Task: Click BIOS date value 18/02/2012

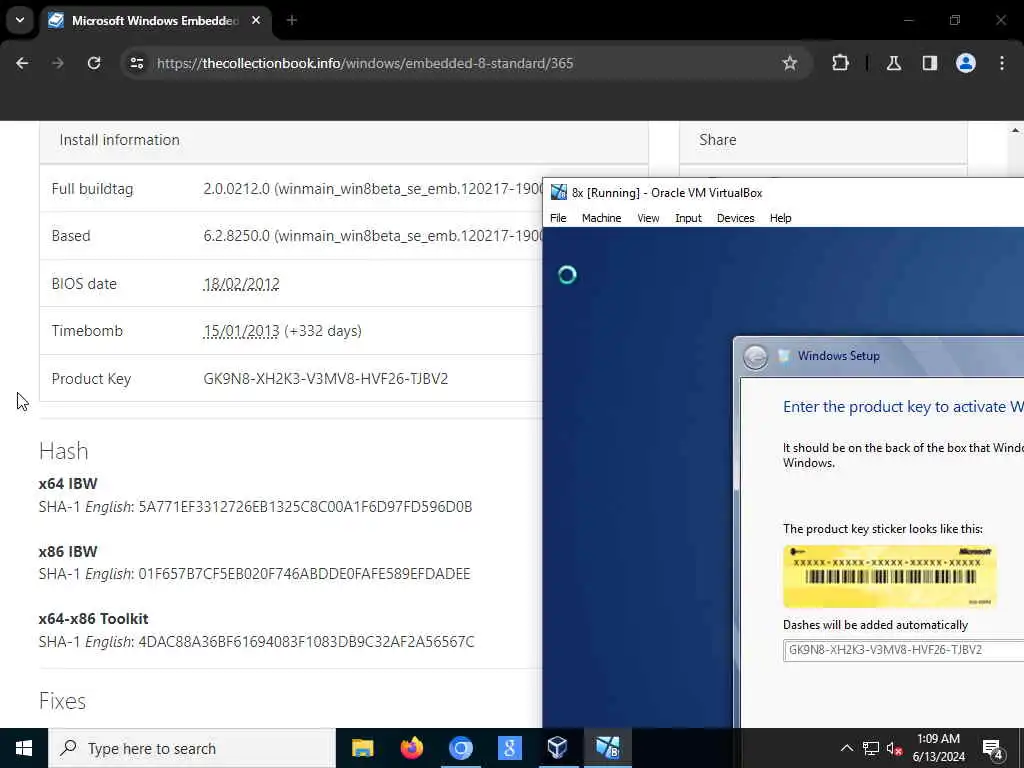Action: click(241, 284)
